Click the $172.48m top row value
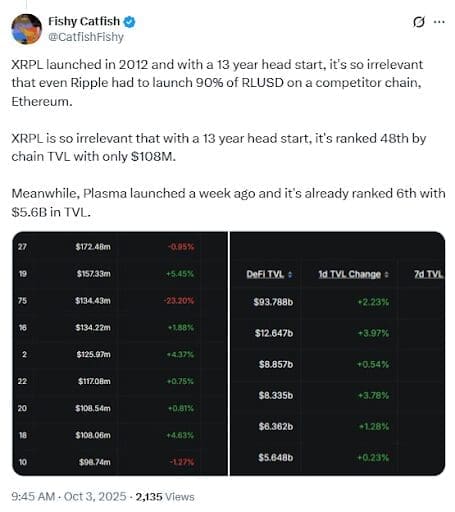455x512 pixels. pyautogui.click(x=93, y=247)
